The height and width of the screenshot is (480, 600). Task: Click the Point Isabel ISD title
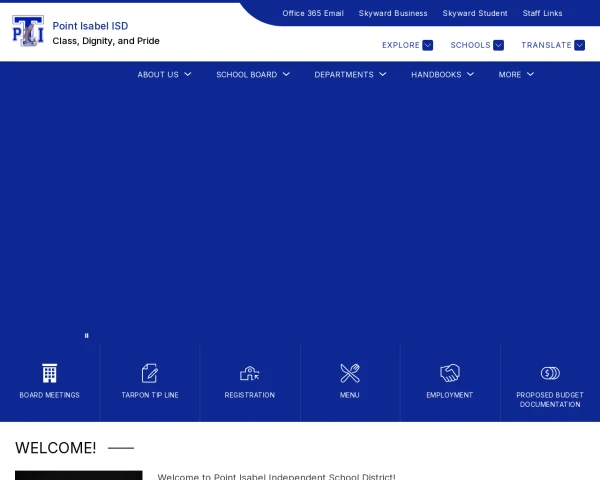(x=90, y=26)
